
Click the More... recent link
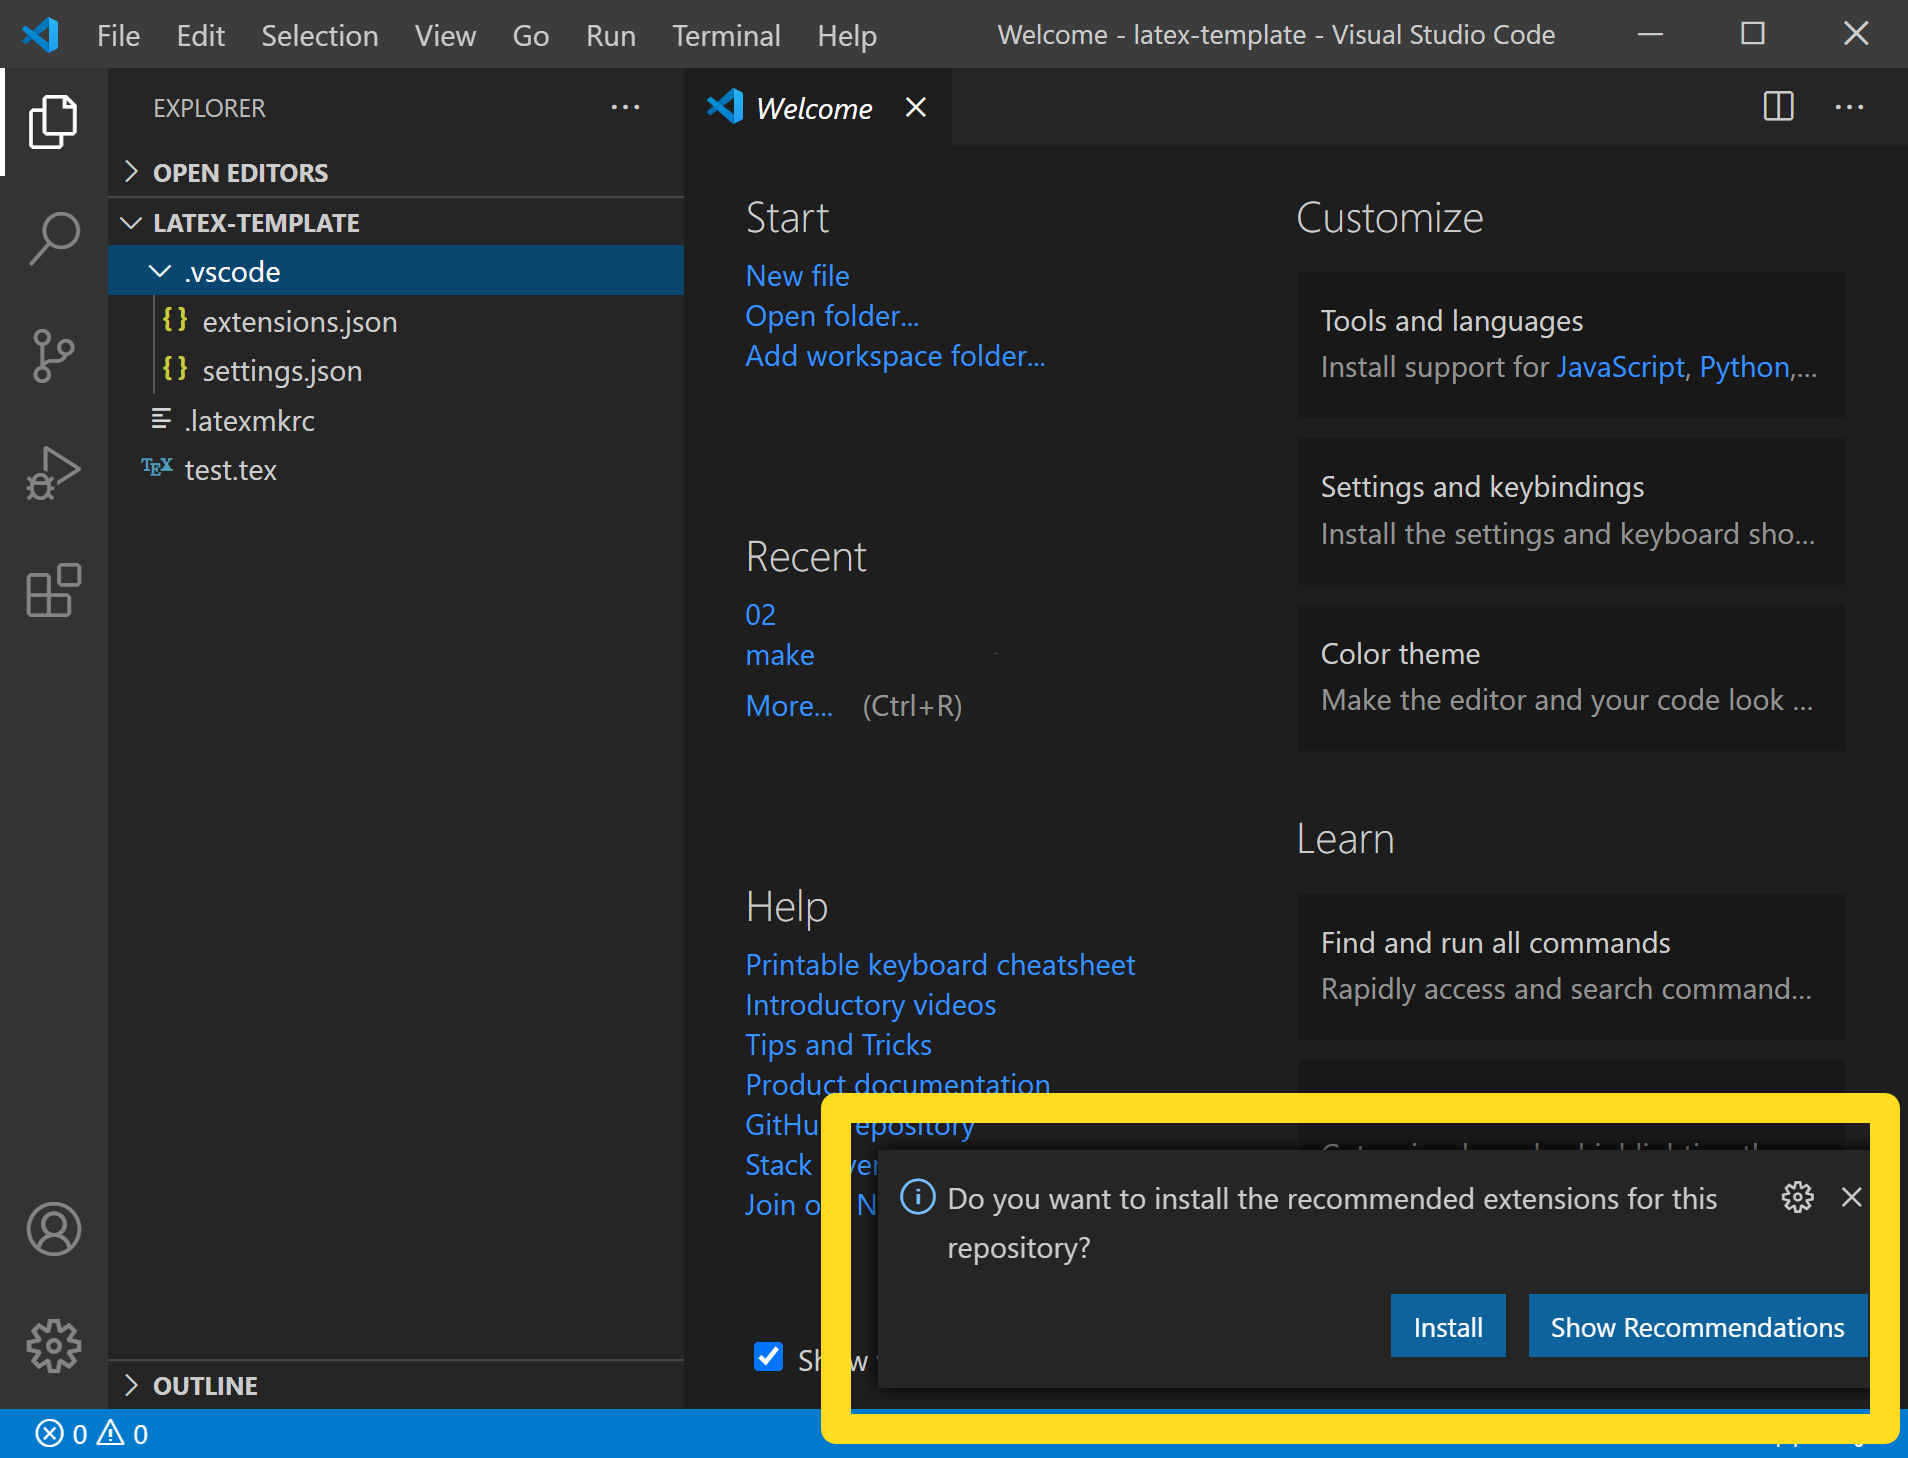[x=789, y=705]
